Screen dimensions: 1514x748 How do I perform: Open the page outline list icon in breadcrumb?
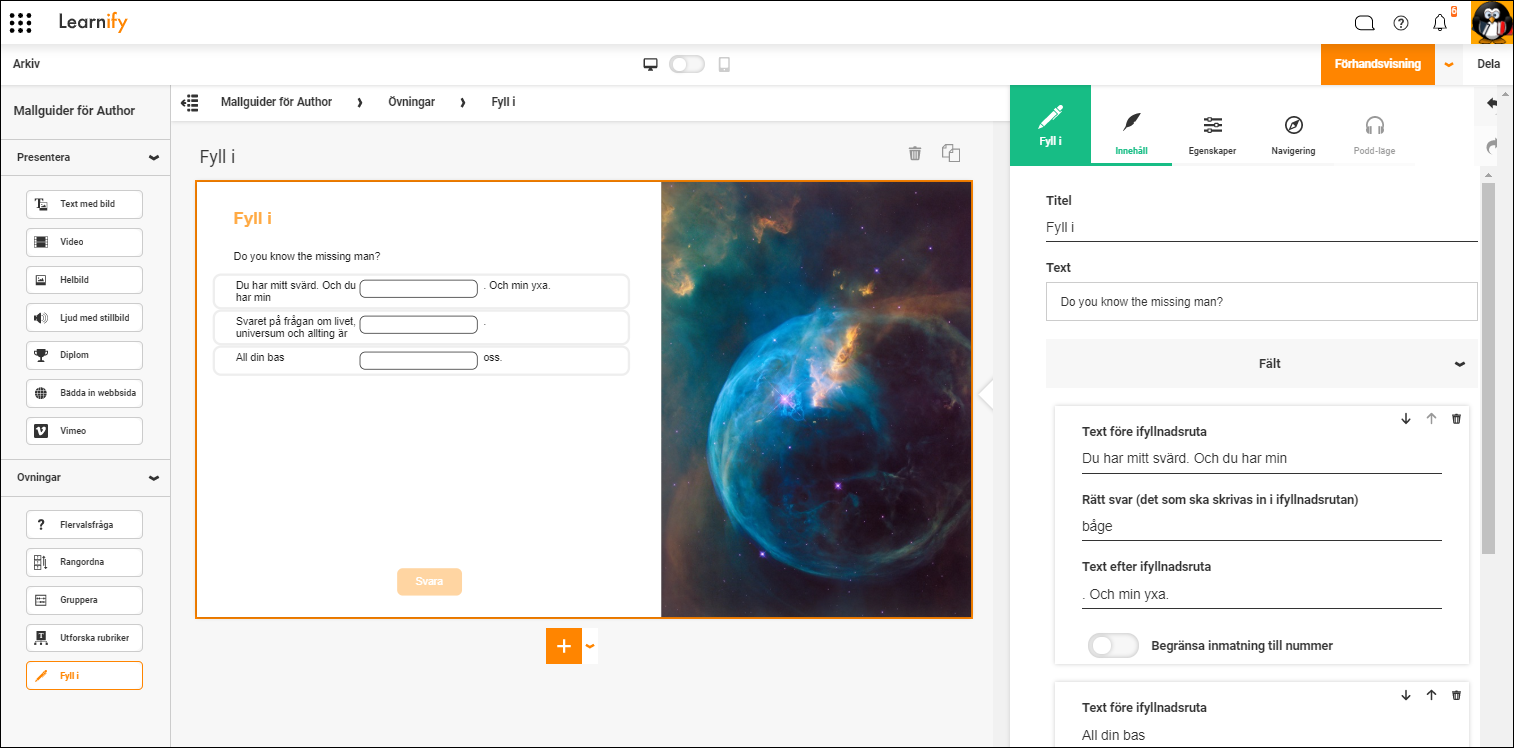click(189, 102)
